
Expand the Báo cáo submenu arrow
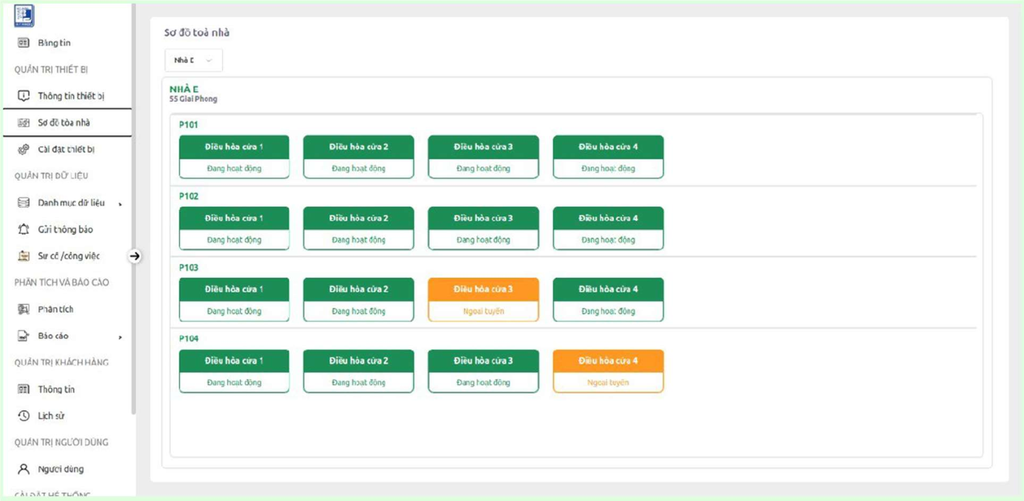(x=120, y=337)
